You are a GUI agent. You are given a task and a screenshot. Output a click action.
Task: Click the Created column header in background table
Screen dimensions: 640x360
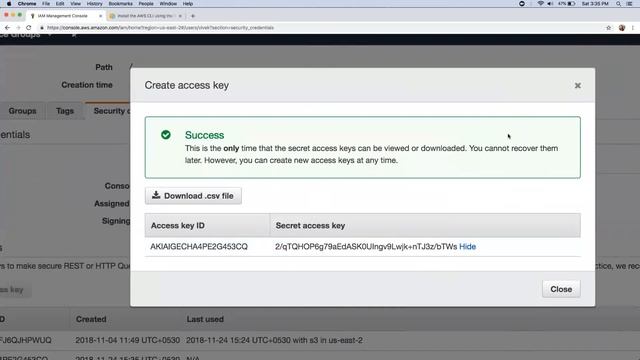(91, 319)
